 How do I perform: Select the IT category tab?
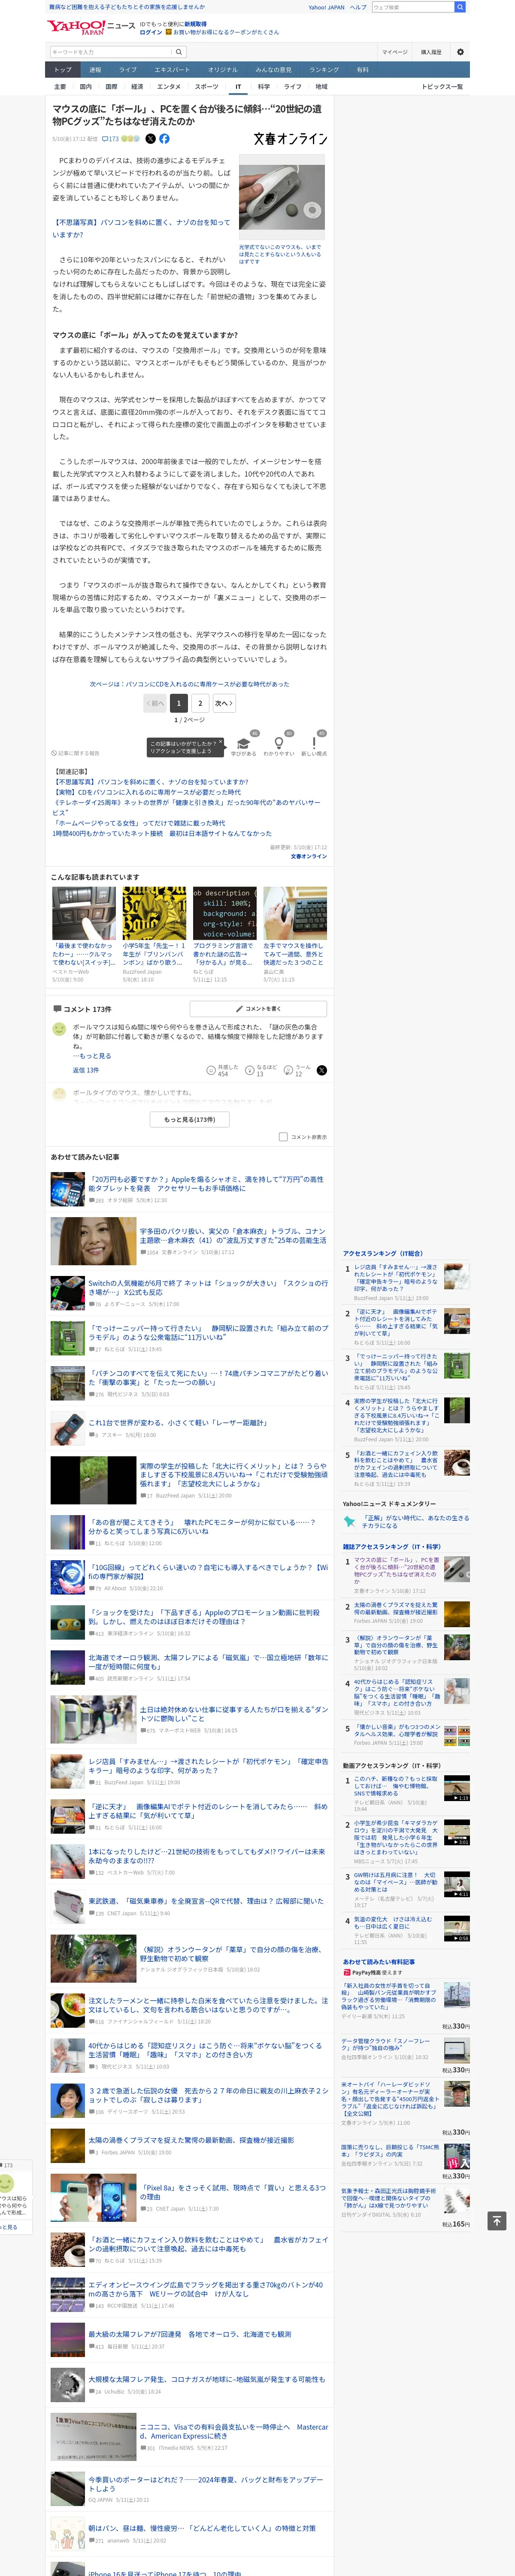click(238, 87)
